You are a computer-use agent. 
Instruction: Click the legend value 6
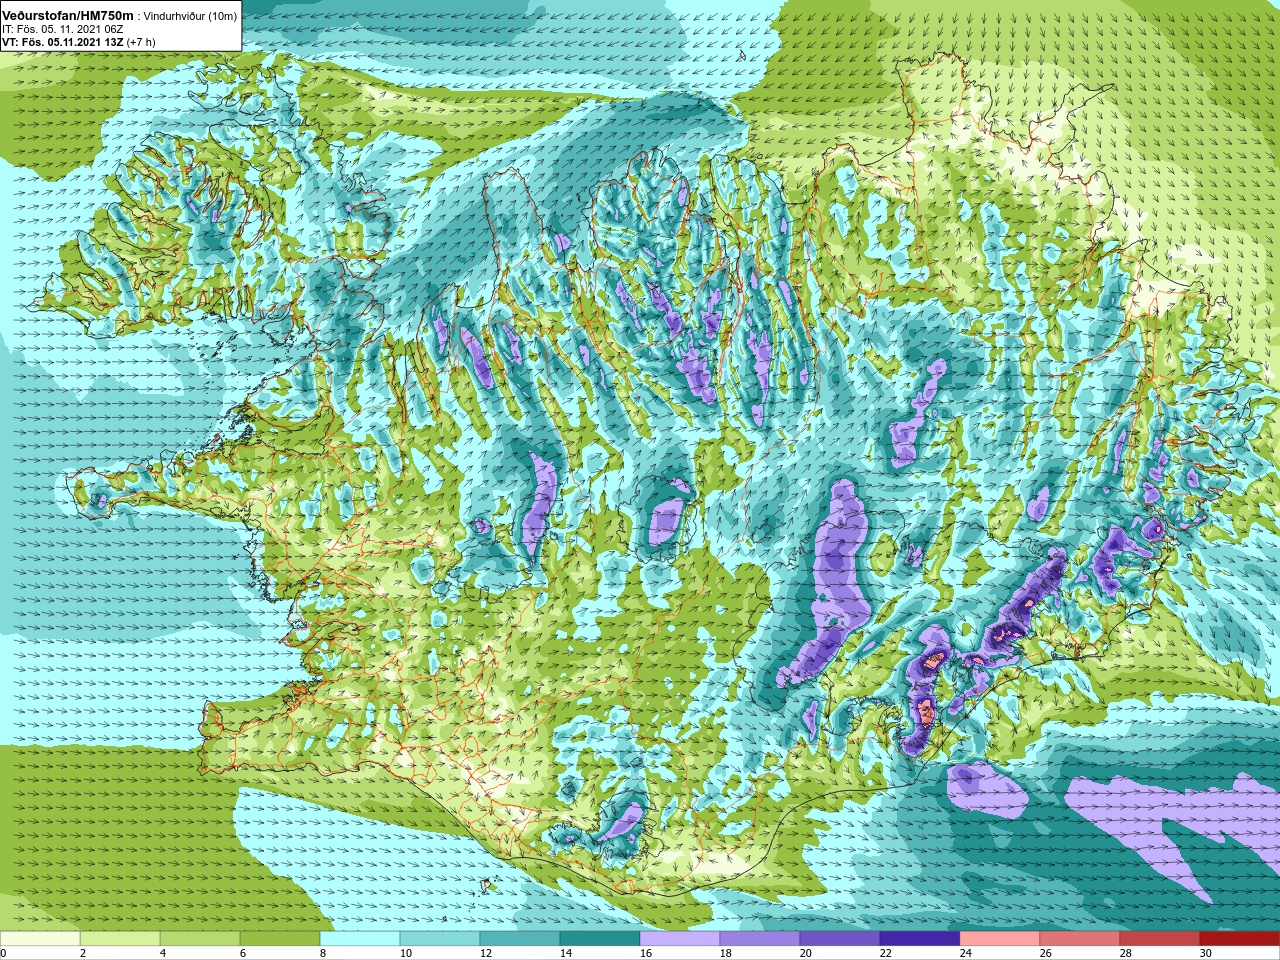[x=243, y=953]
